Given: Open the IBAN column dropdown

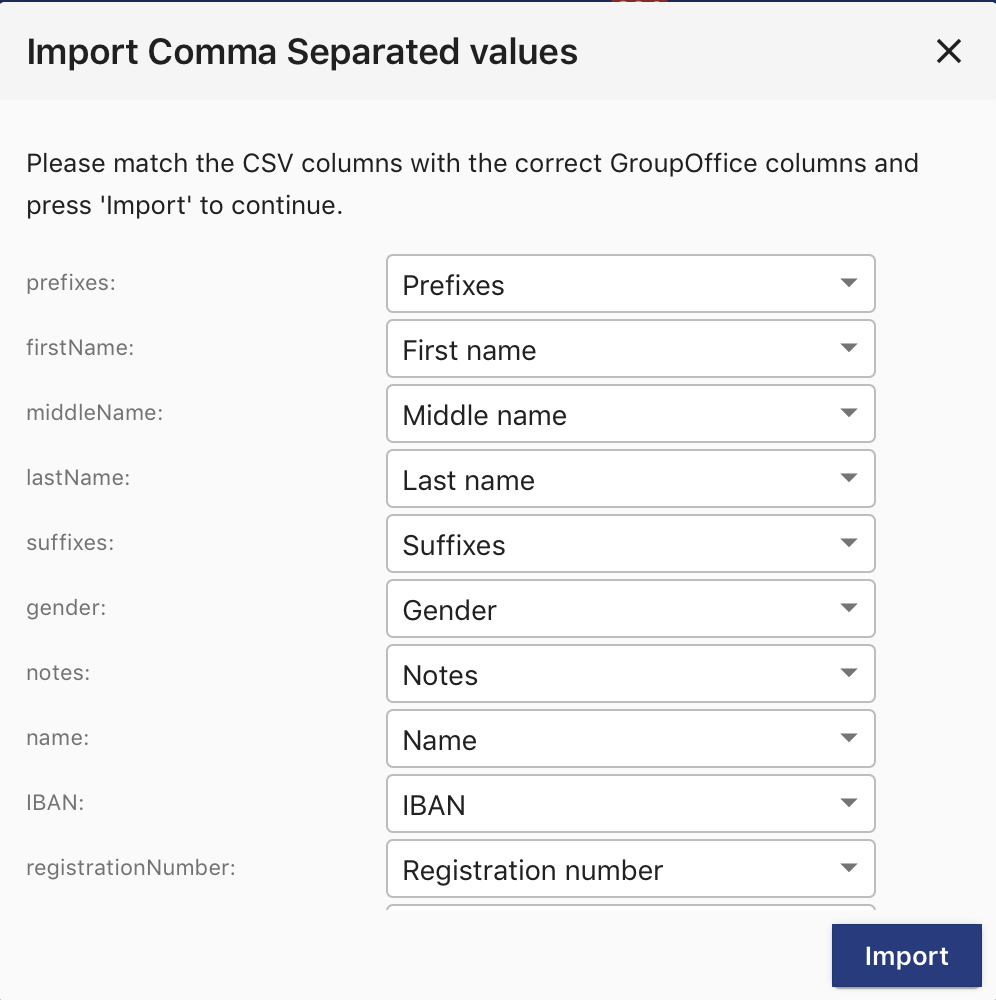Looking at the screenshot, I should point(631,804).
